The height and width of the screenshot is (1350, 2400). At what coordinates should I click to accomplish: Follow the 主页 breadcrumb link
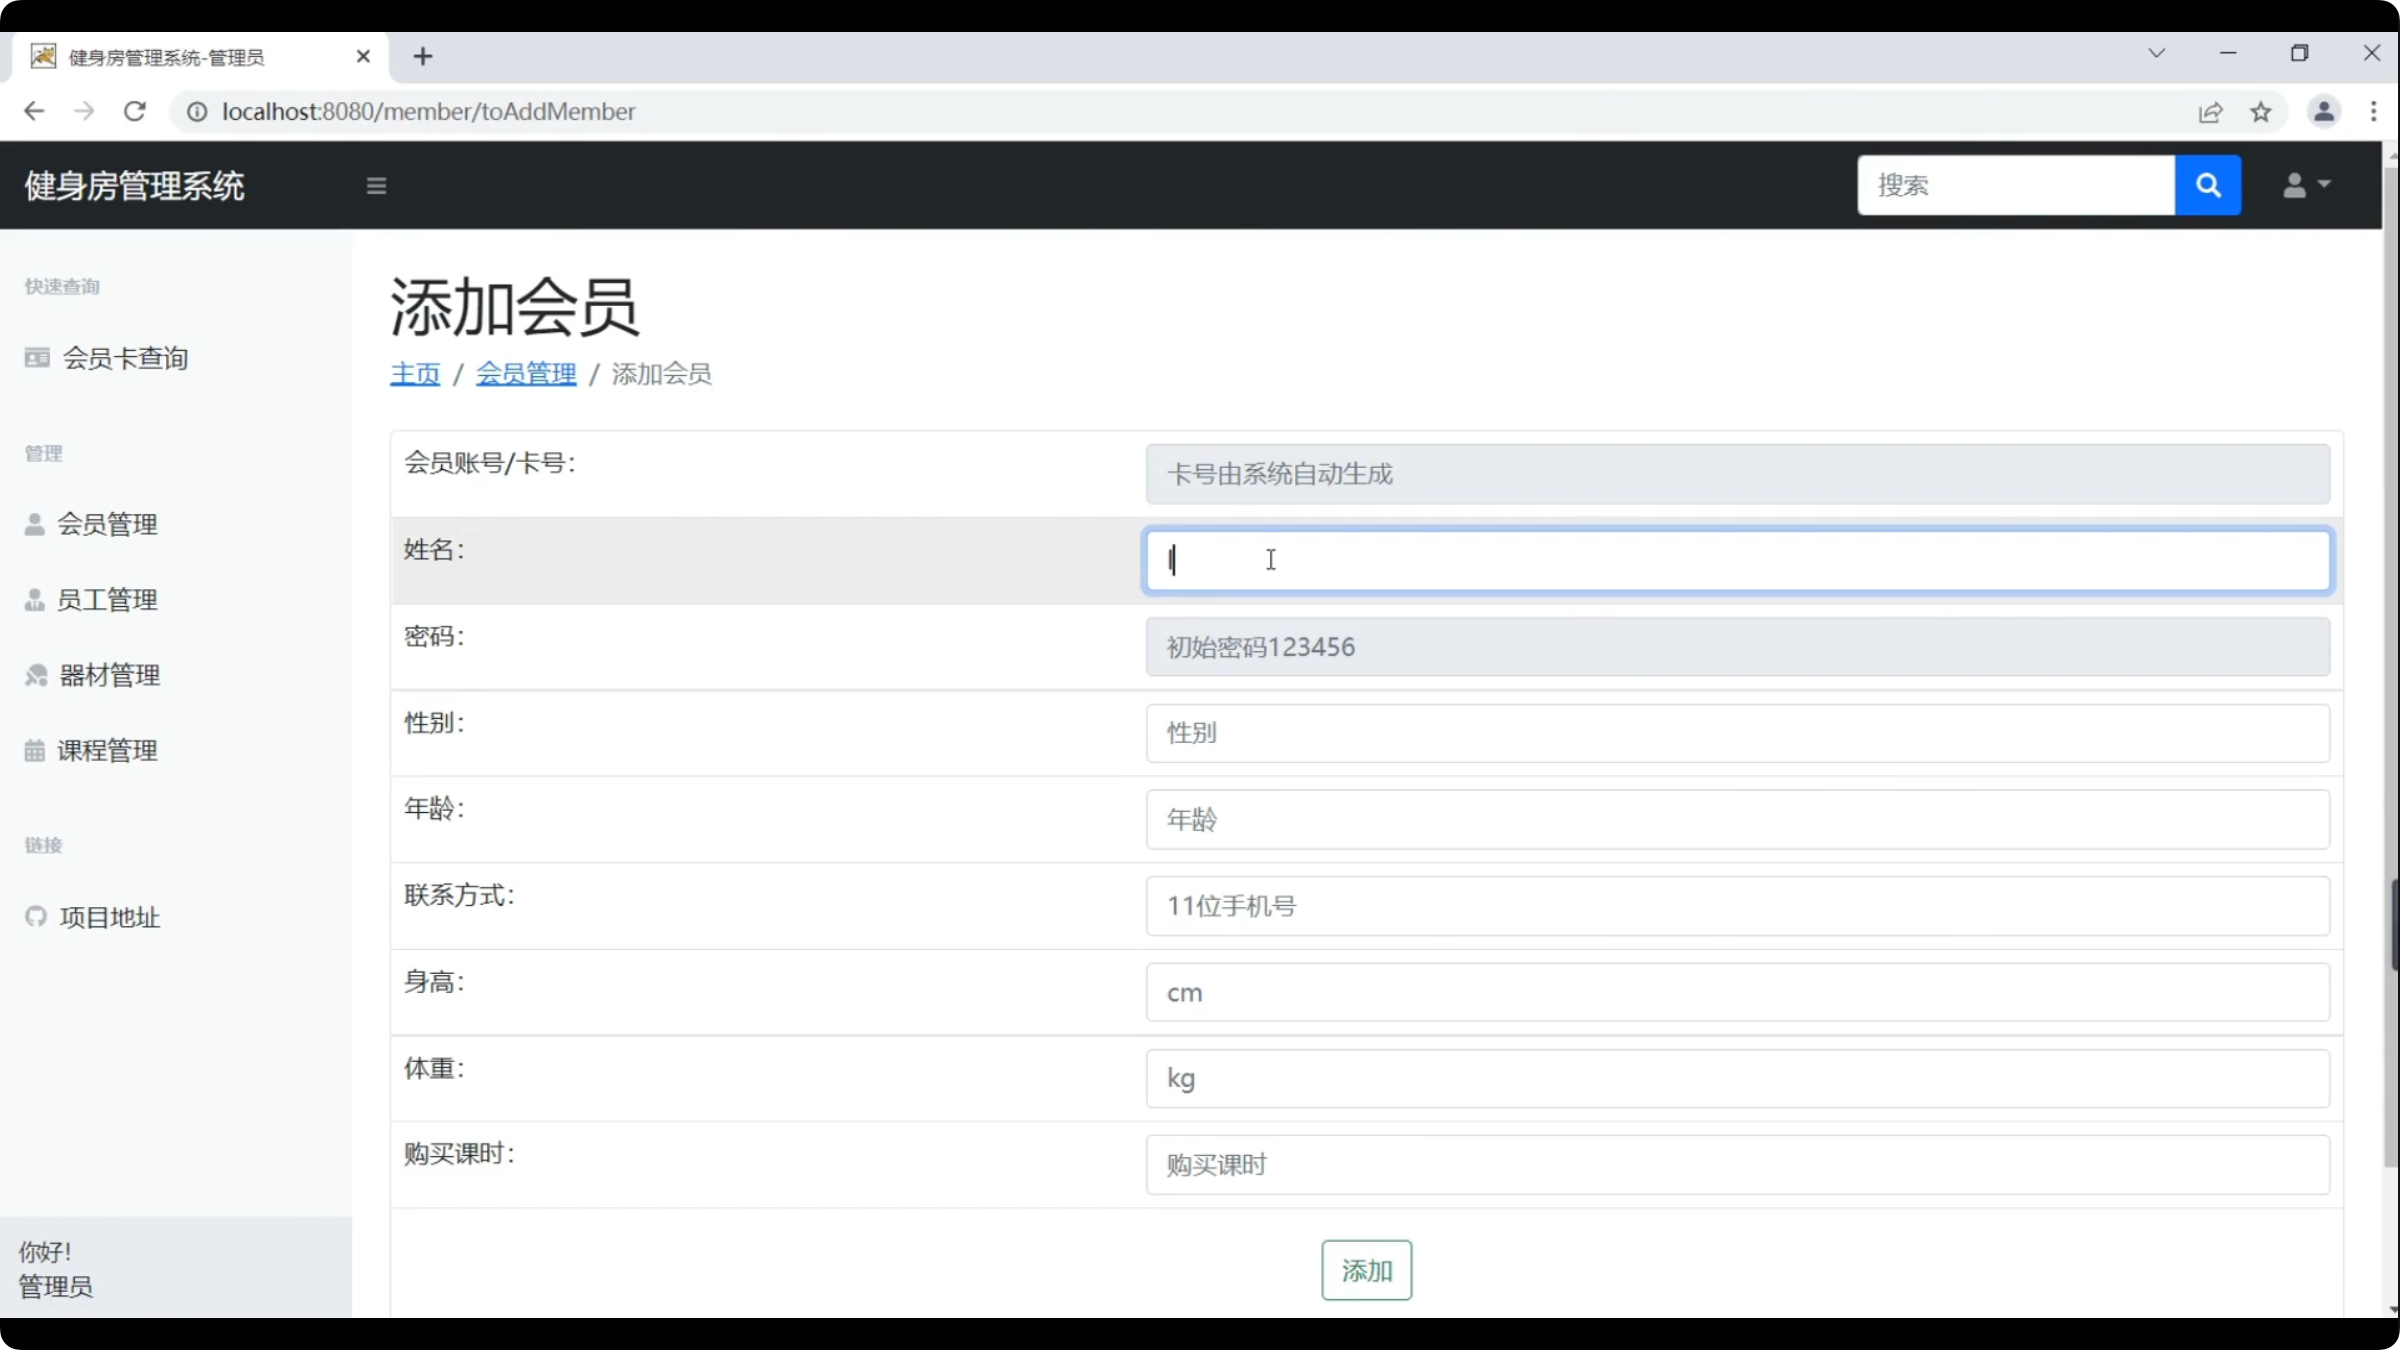point(415,374)
